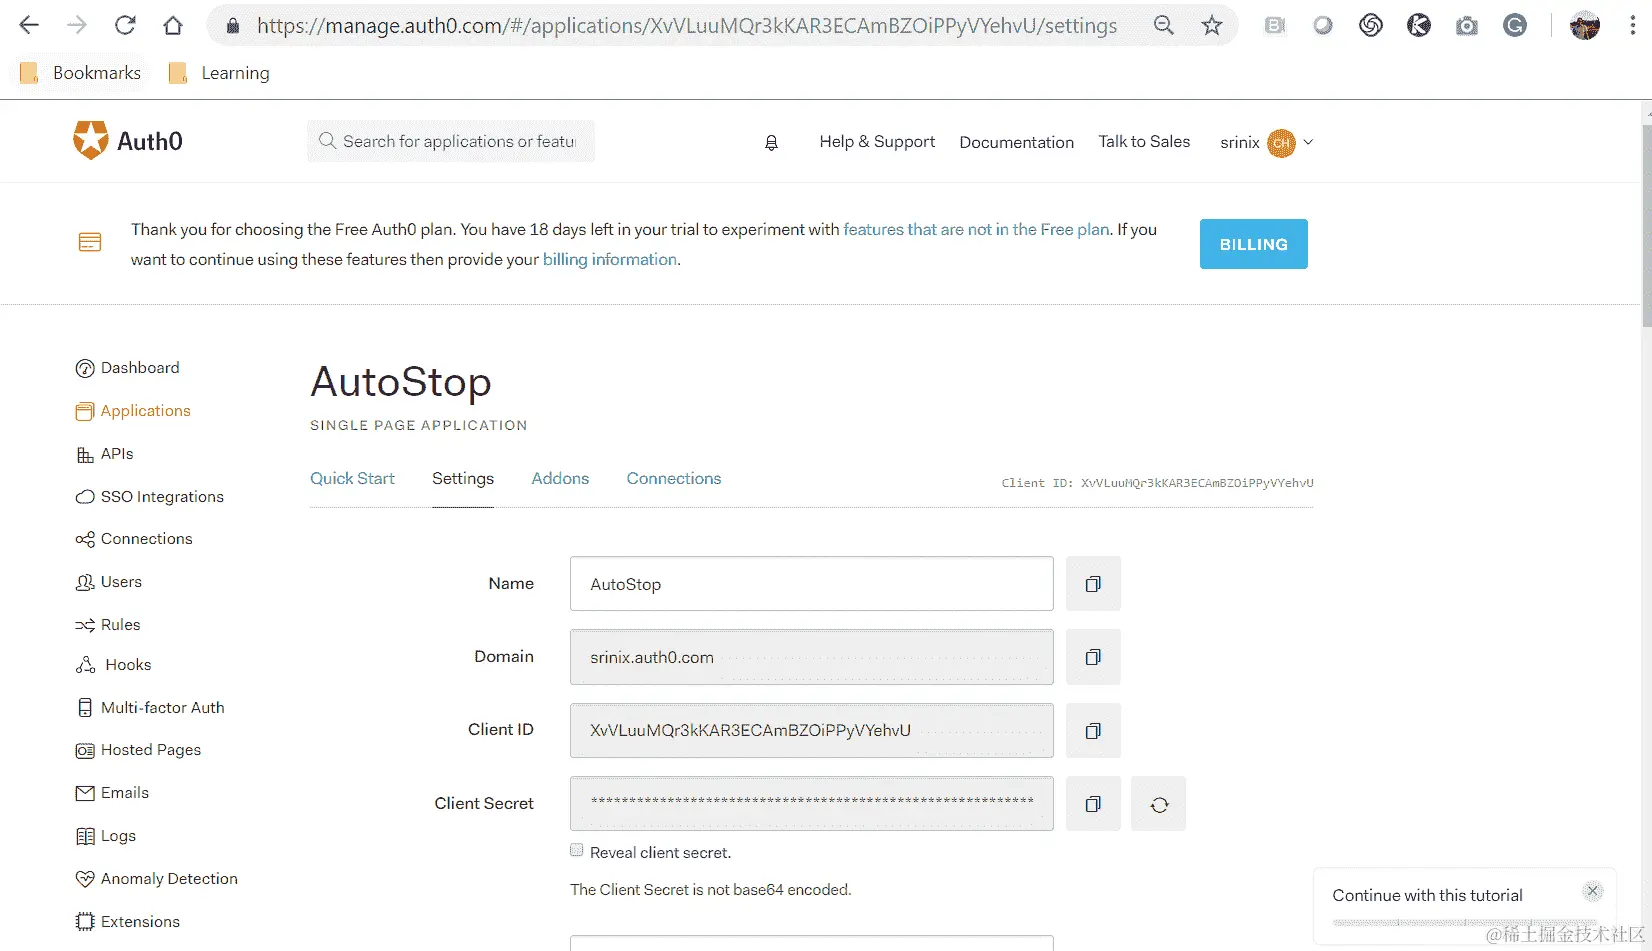Open the billing information link
1652x951 pixels.
(610, 260)
